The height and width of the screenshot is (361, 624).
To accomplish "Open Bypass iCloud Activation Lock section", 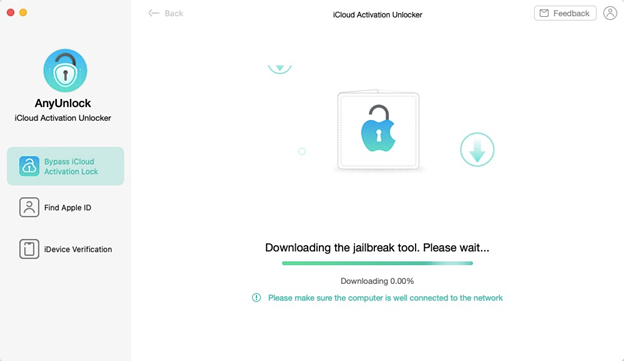I will 65,166.
